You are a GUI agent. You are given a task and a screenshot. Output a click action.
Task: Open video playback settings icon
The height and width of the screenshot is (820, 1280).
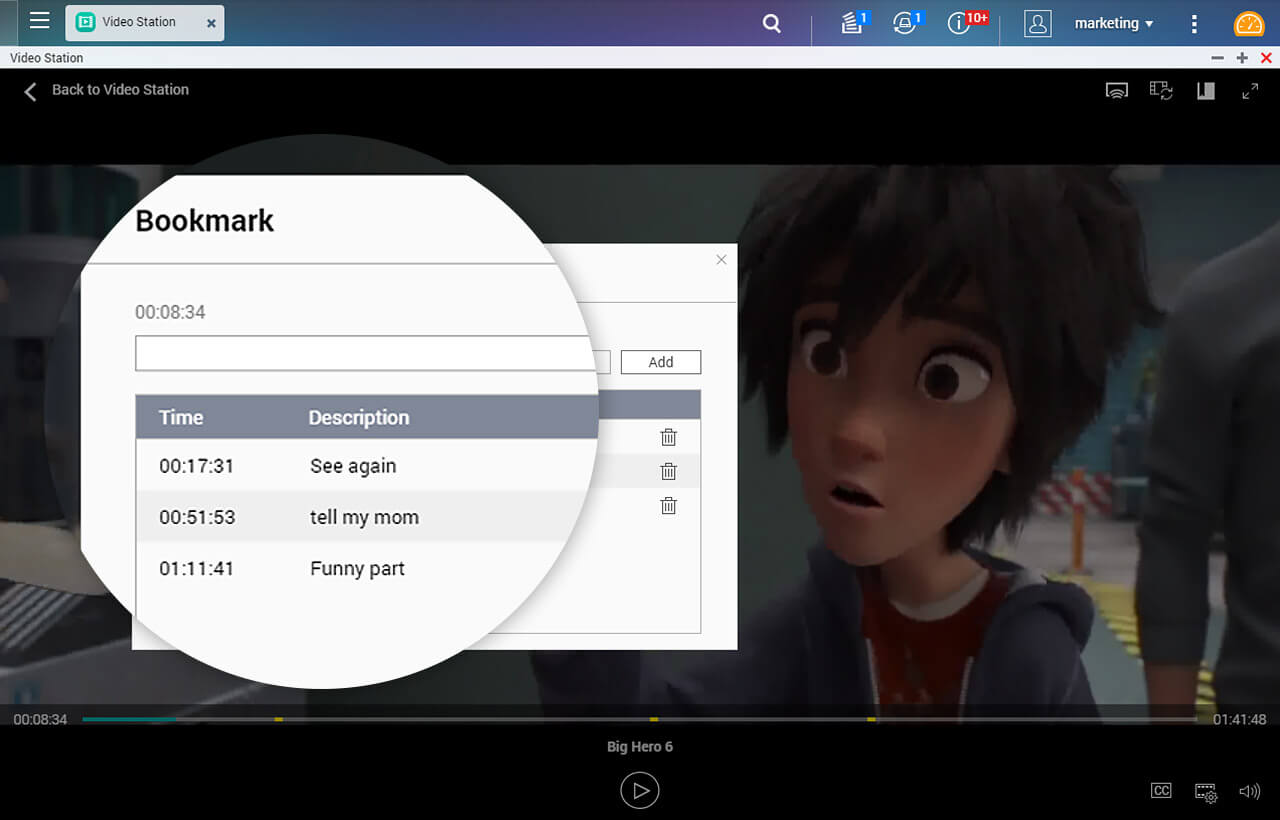coord(1206,792)
